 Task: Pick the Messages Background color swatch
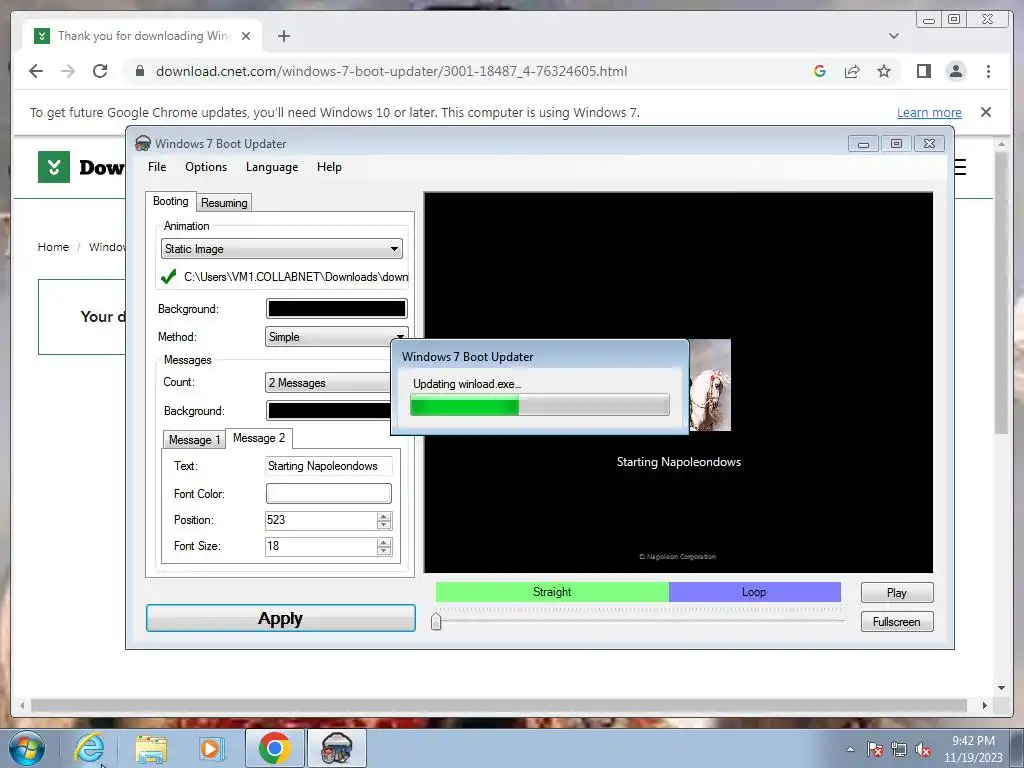pos(328,411)
